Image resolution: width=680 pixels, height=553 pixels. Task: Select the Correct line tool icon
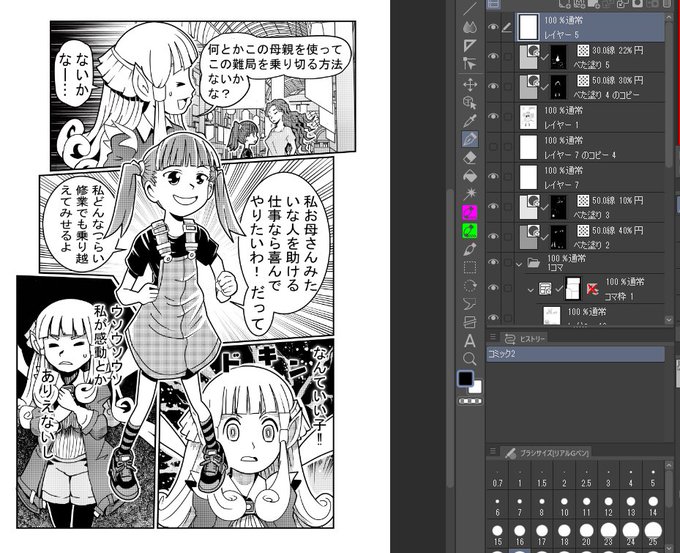point(470,64)
